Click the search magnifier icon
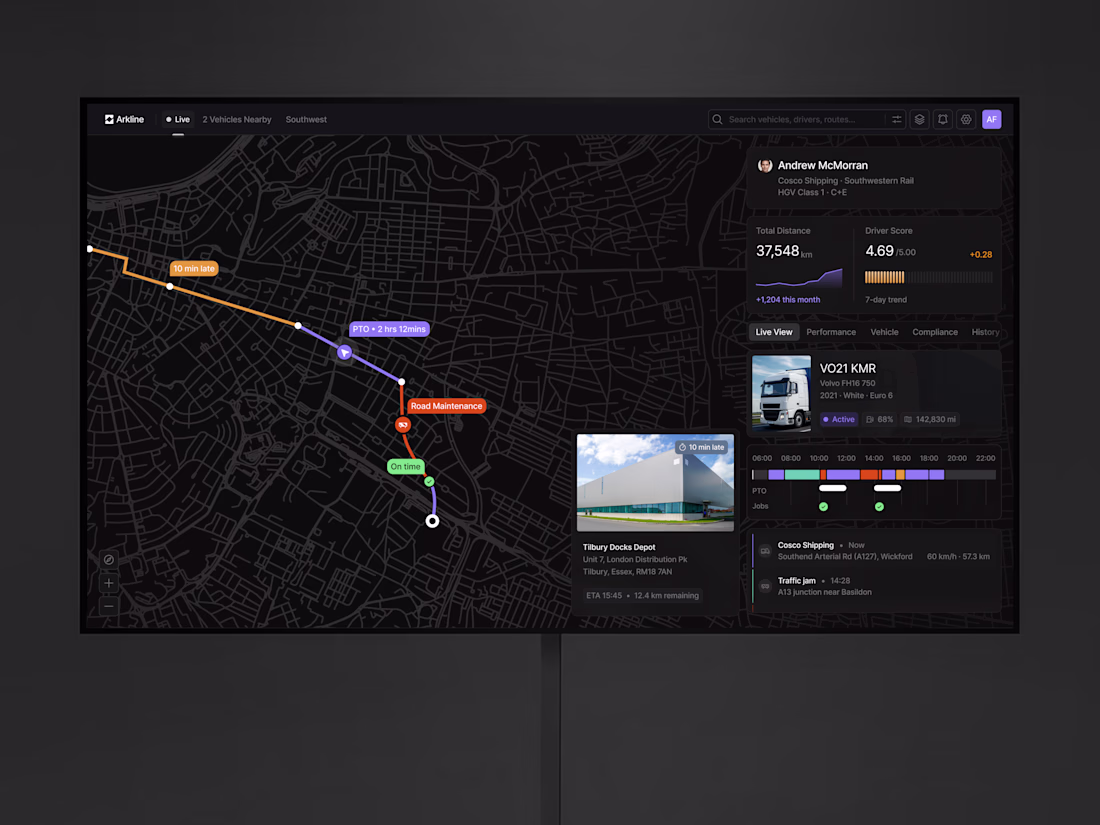The width and height of the screenshot is (1100, 825). point(718,119)
